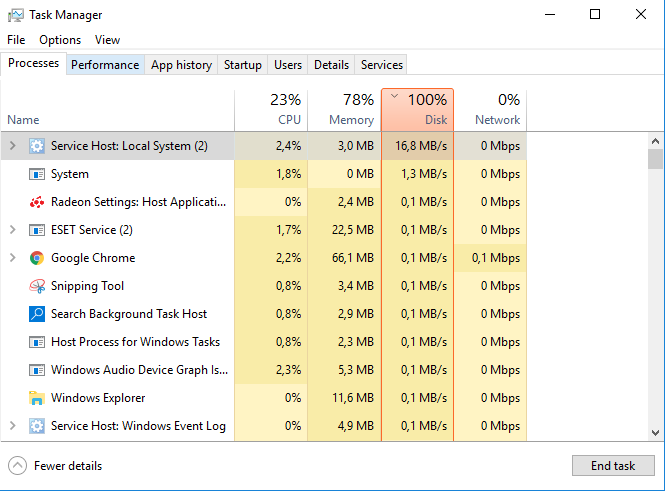Expand Service Host: Windows Event Log group
The image size is (665, 491).
point(13,426)
